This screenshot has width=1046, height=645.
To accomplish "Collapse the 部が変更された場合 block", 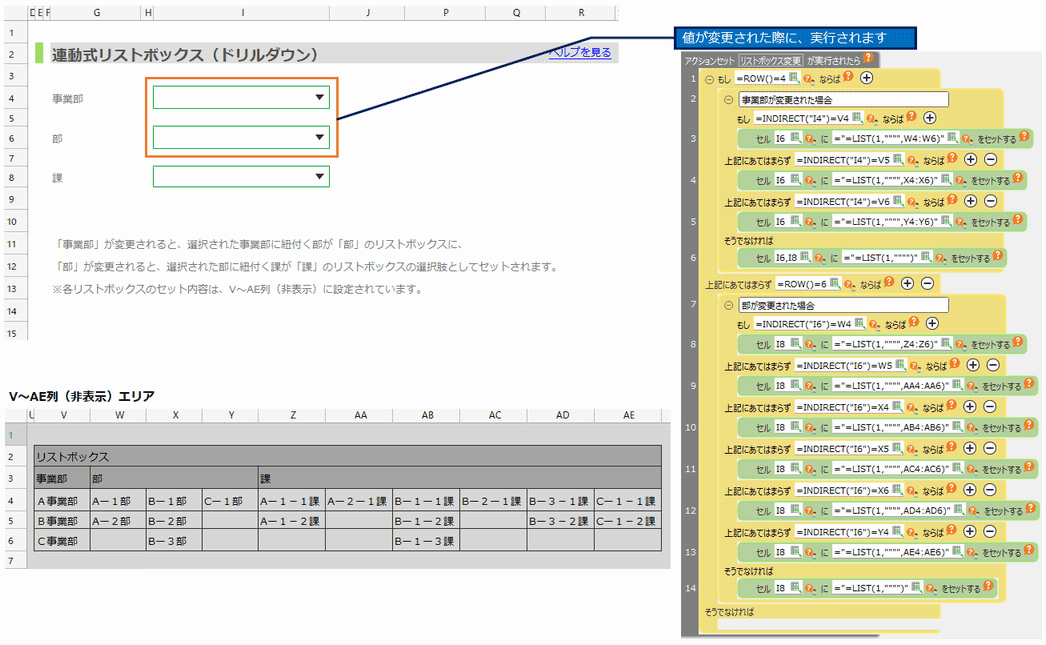I will pos(730,304).
